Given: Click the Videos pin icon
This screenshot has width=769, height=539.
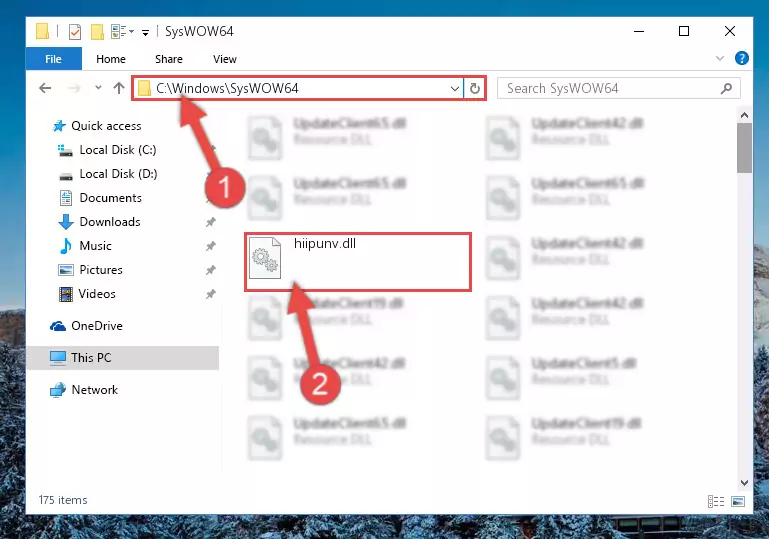Looking at the screenshot, I should click(210, 294).
